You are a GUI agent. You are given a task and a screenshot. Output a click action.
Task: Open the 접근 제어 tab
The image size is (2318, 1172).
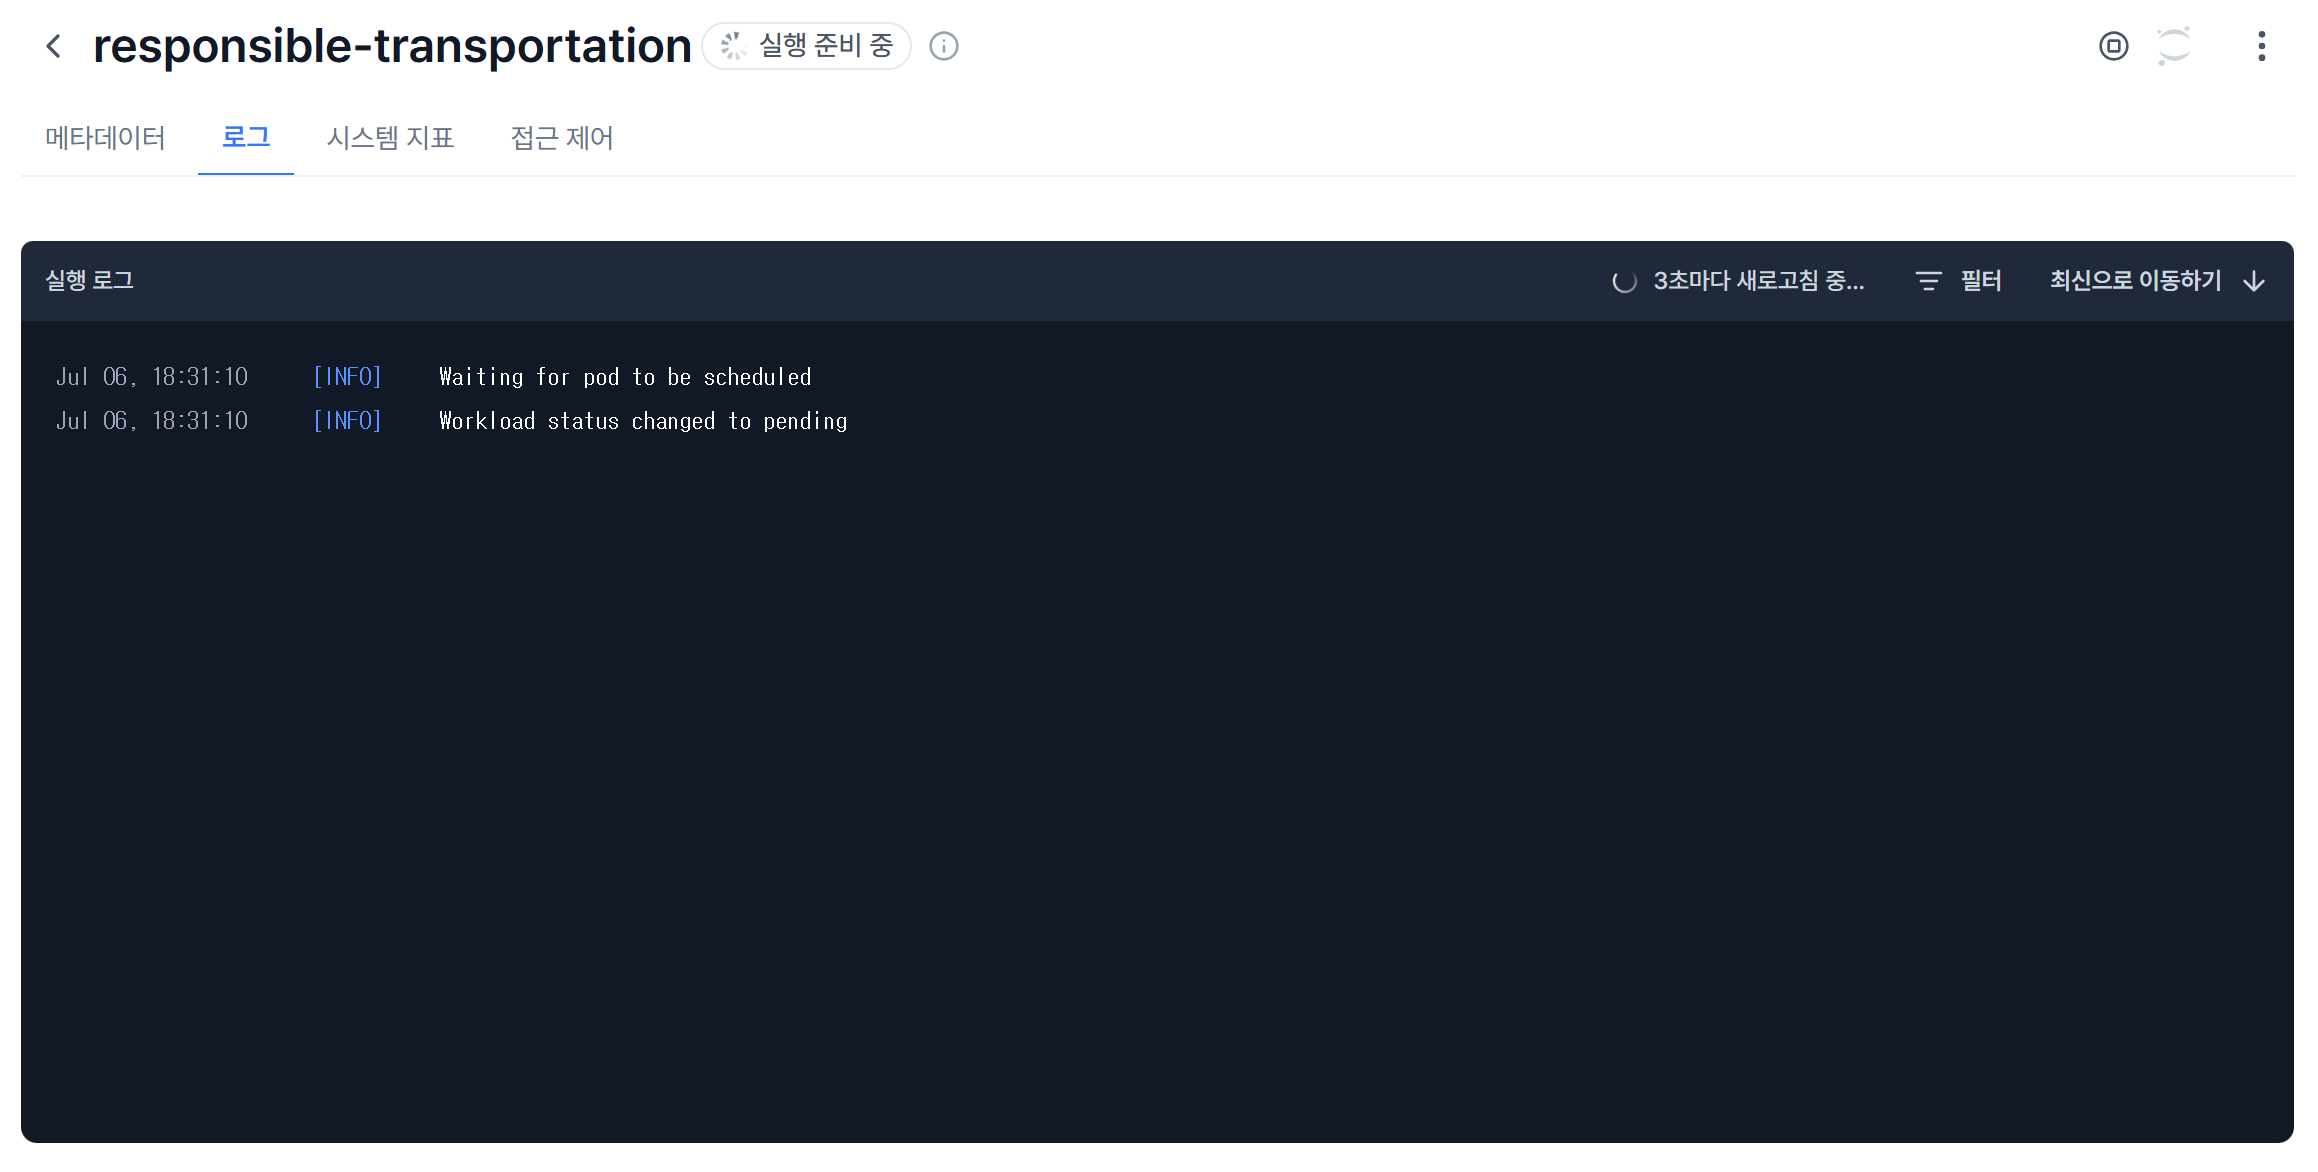pos(562,138)
